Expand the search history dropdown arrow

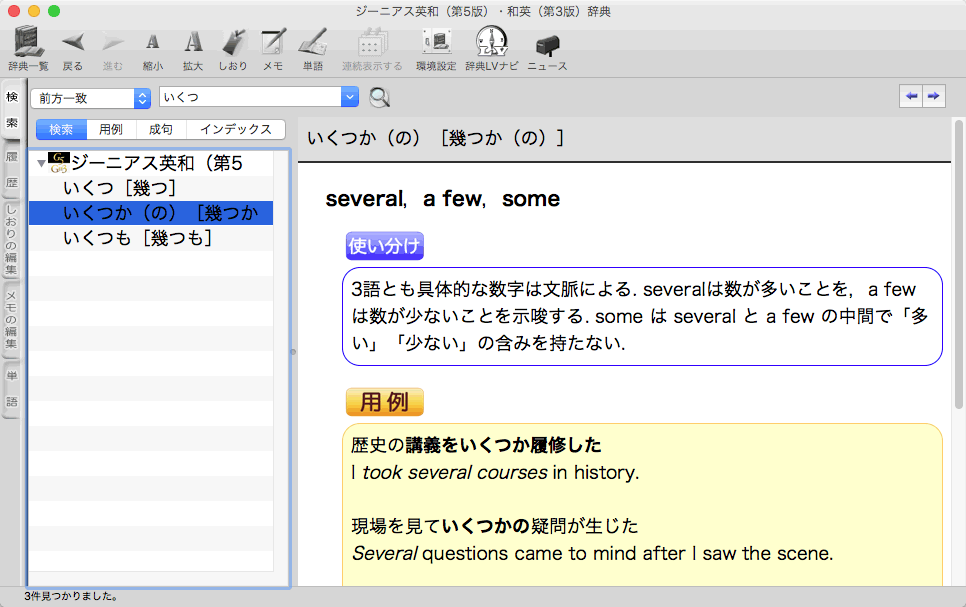coord(349,98)
